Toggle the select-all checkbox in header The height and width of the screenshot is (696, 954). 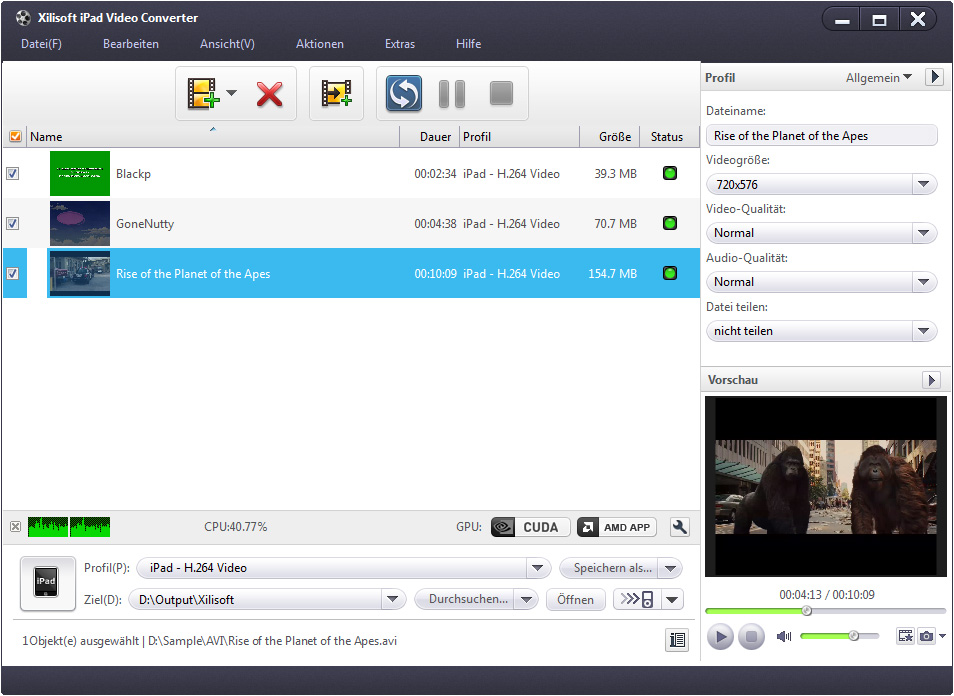[15, 136]
